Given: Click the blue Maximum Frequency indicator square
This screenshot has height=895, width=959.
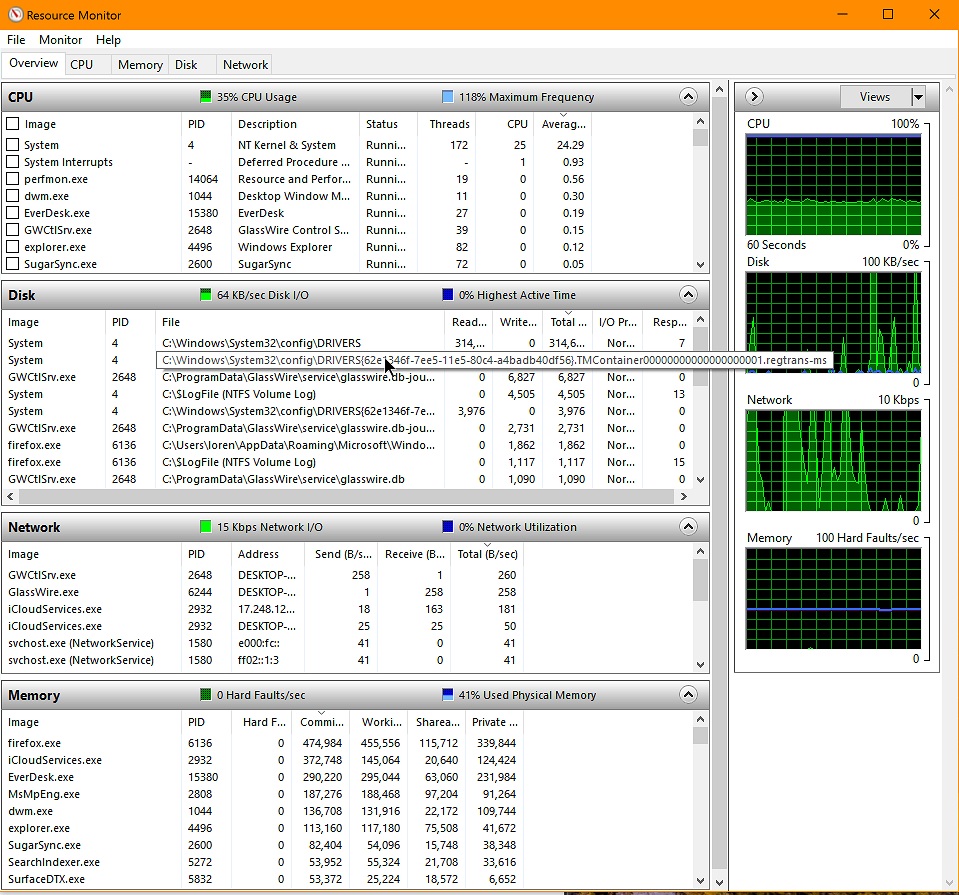Looking at the screenshot, I should click(x=448, y=97).
